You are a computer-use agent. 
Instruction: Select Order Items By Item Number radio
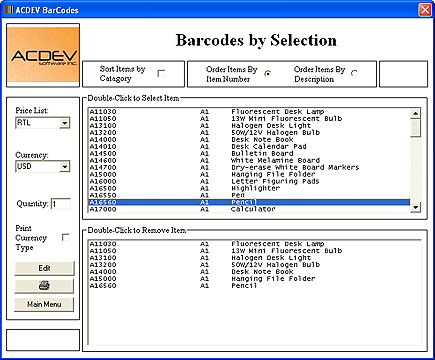coord(267,73)
